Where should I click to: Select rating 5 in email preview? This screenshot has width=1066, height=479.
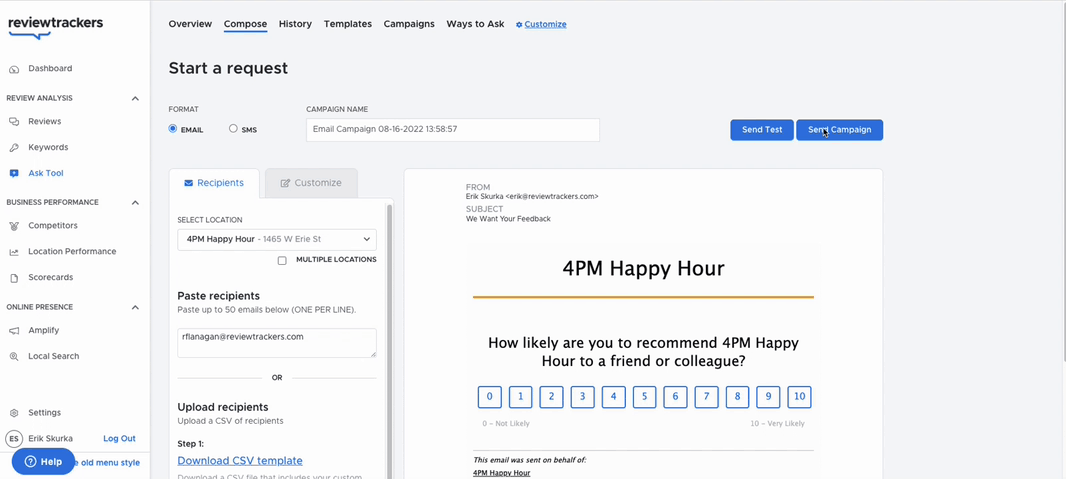pyautogui.click(x=644, y=397)
